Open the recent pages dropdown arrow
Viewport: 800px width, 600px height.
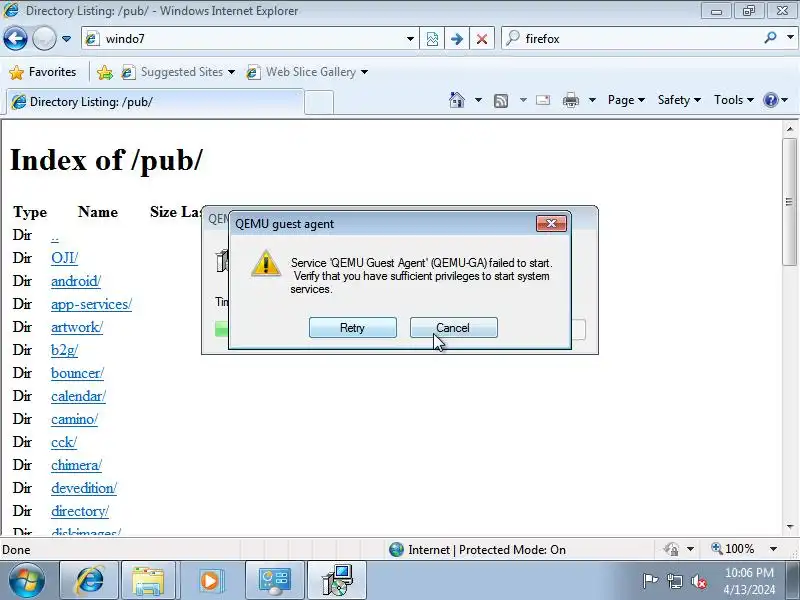tap(66, 39)
